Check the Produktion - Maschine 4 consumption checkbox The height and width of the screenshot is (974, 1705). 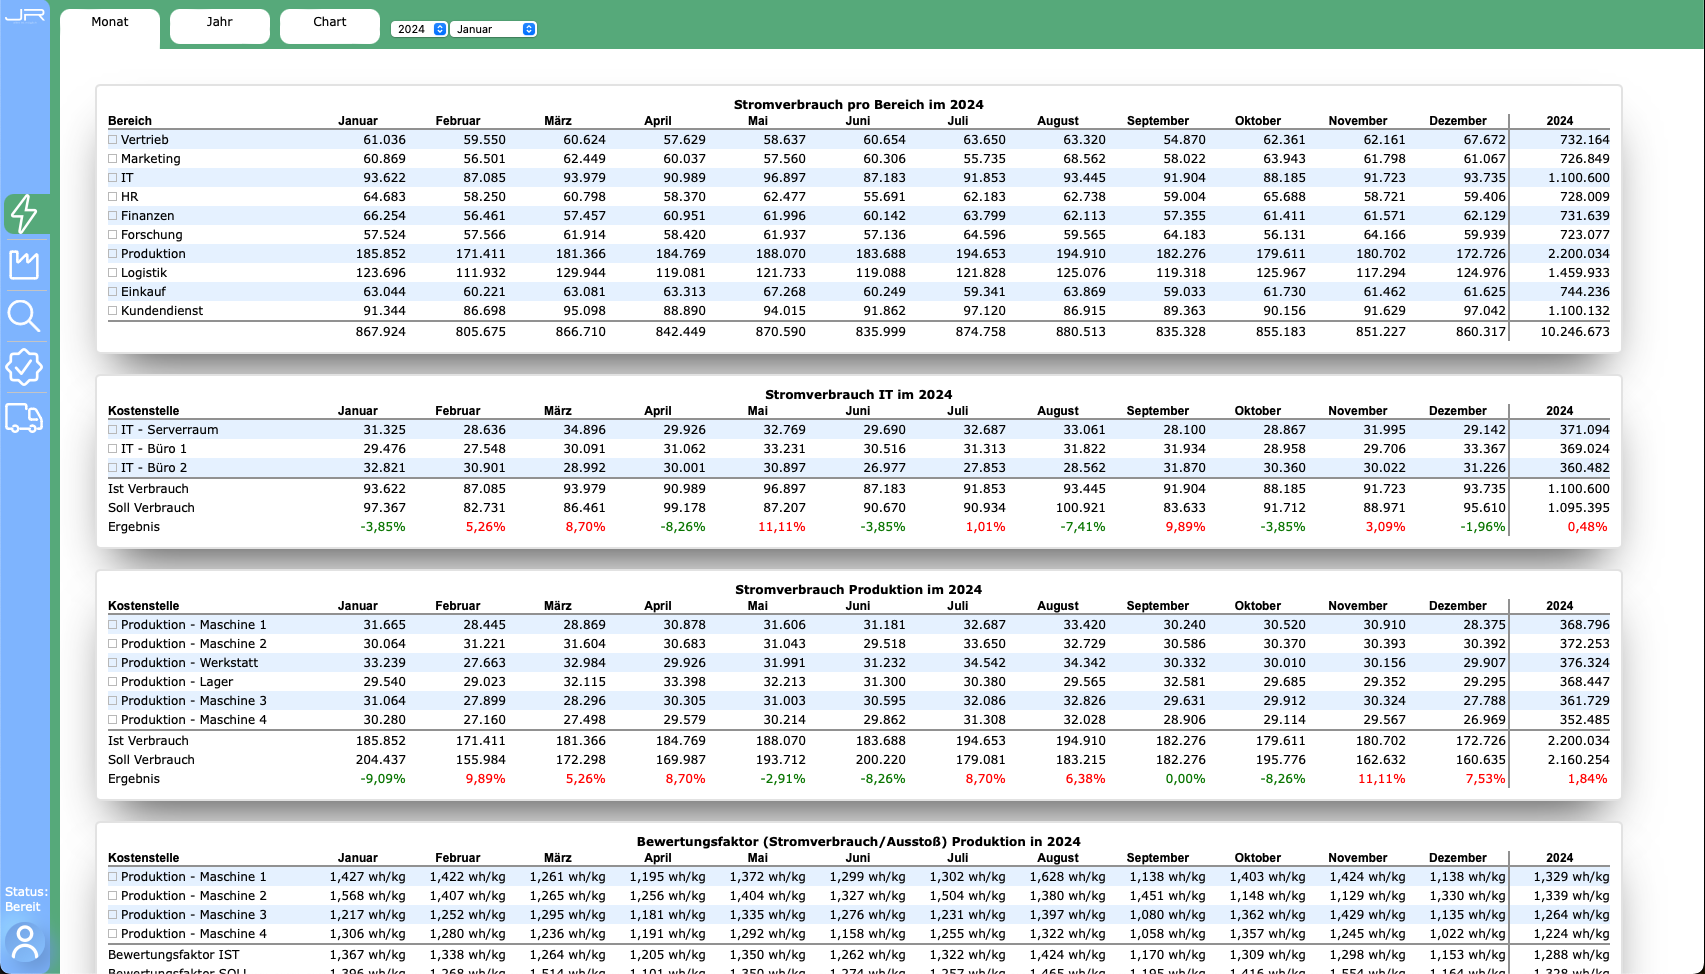coord(113,720)
